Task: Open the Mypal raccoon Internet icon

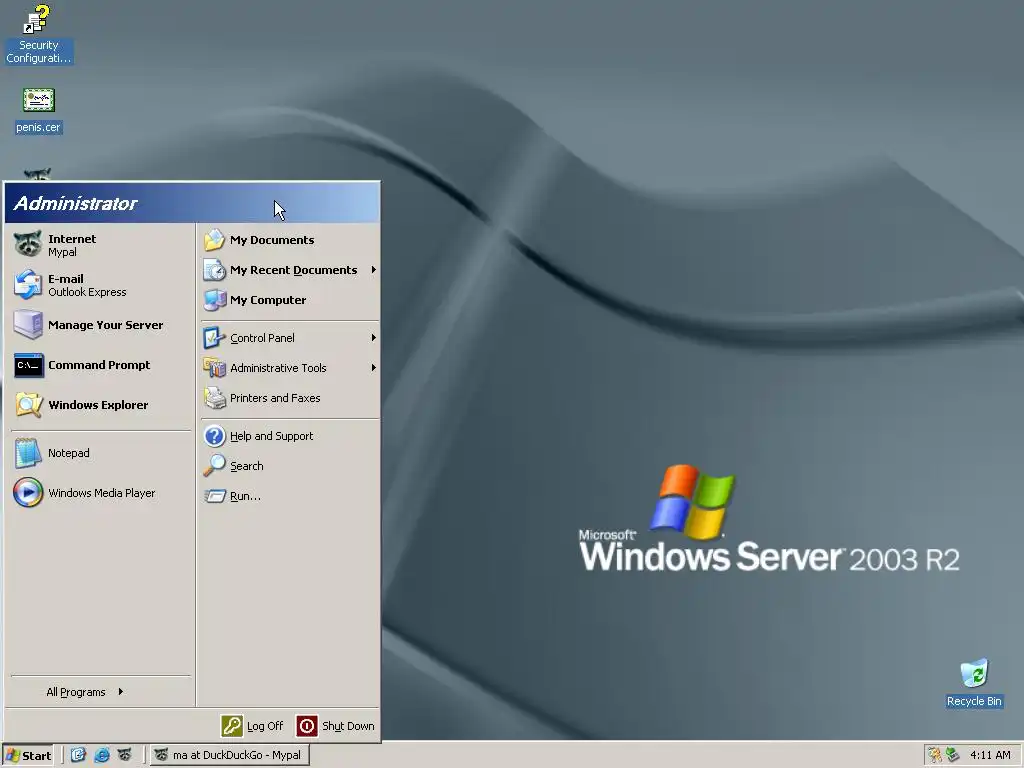Action: (x=28, y=245)
